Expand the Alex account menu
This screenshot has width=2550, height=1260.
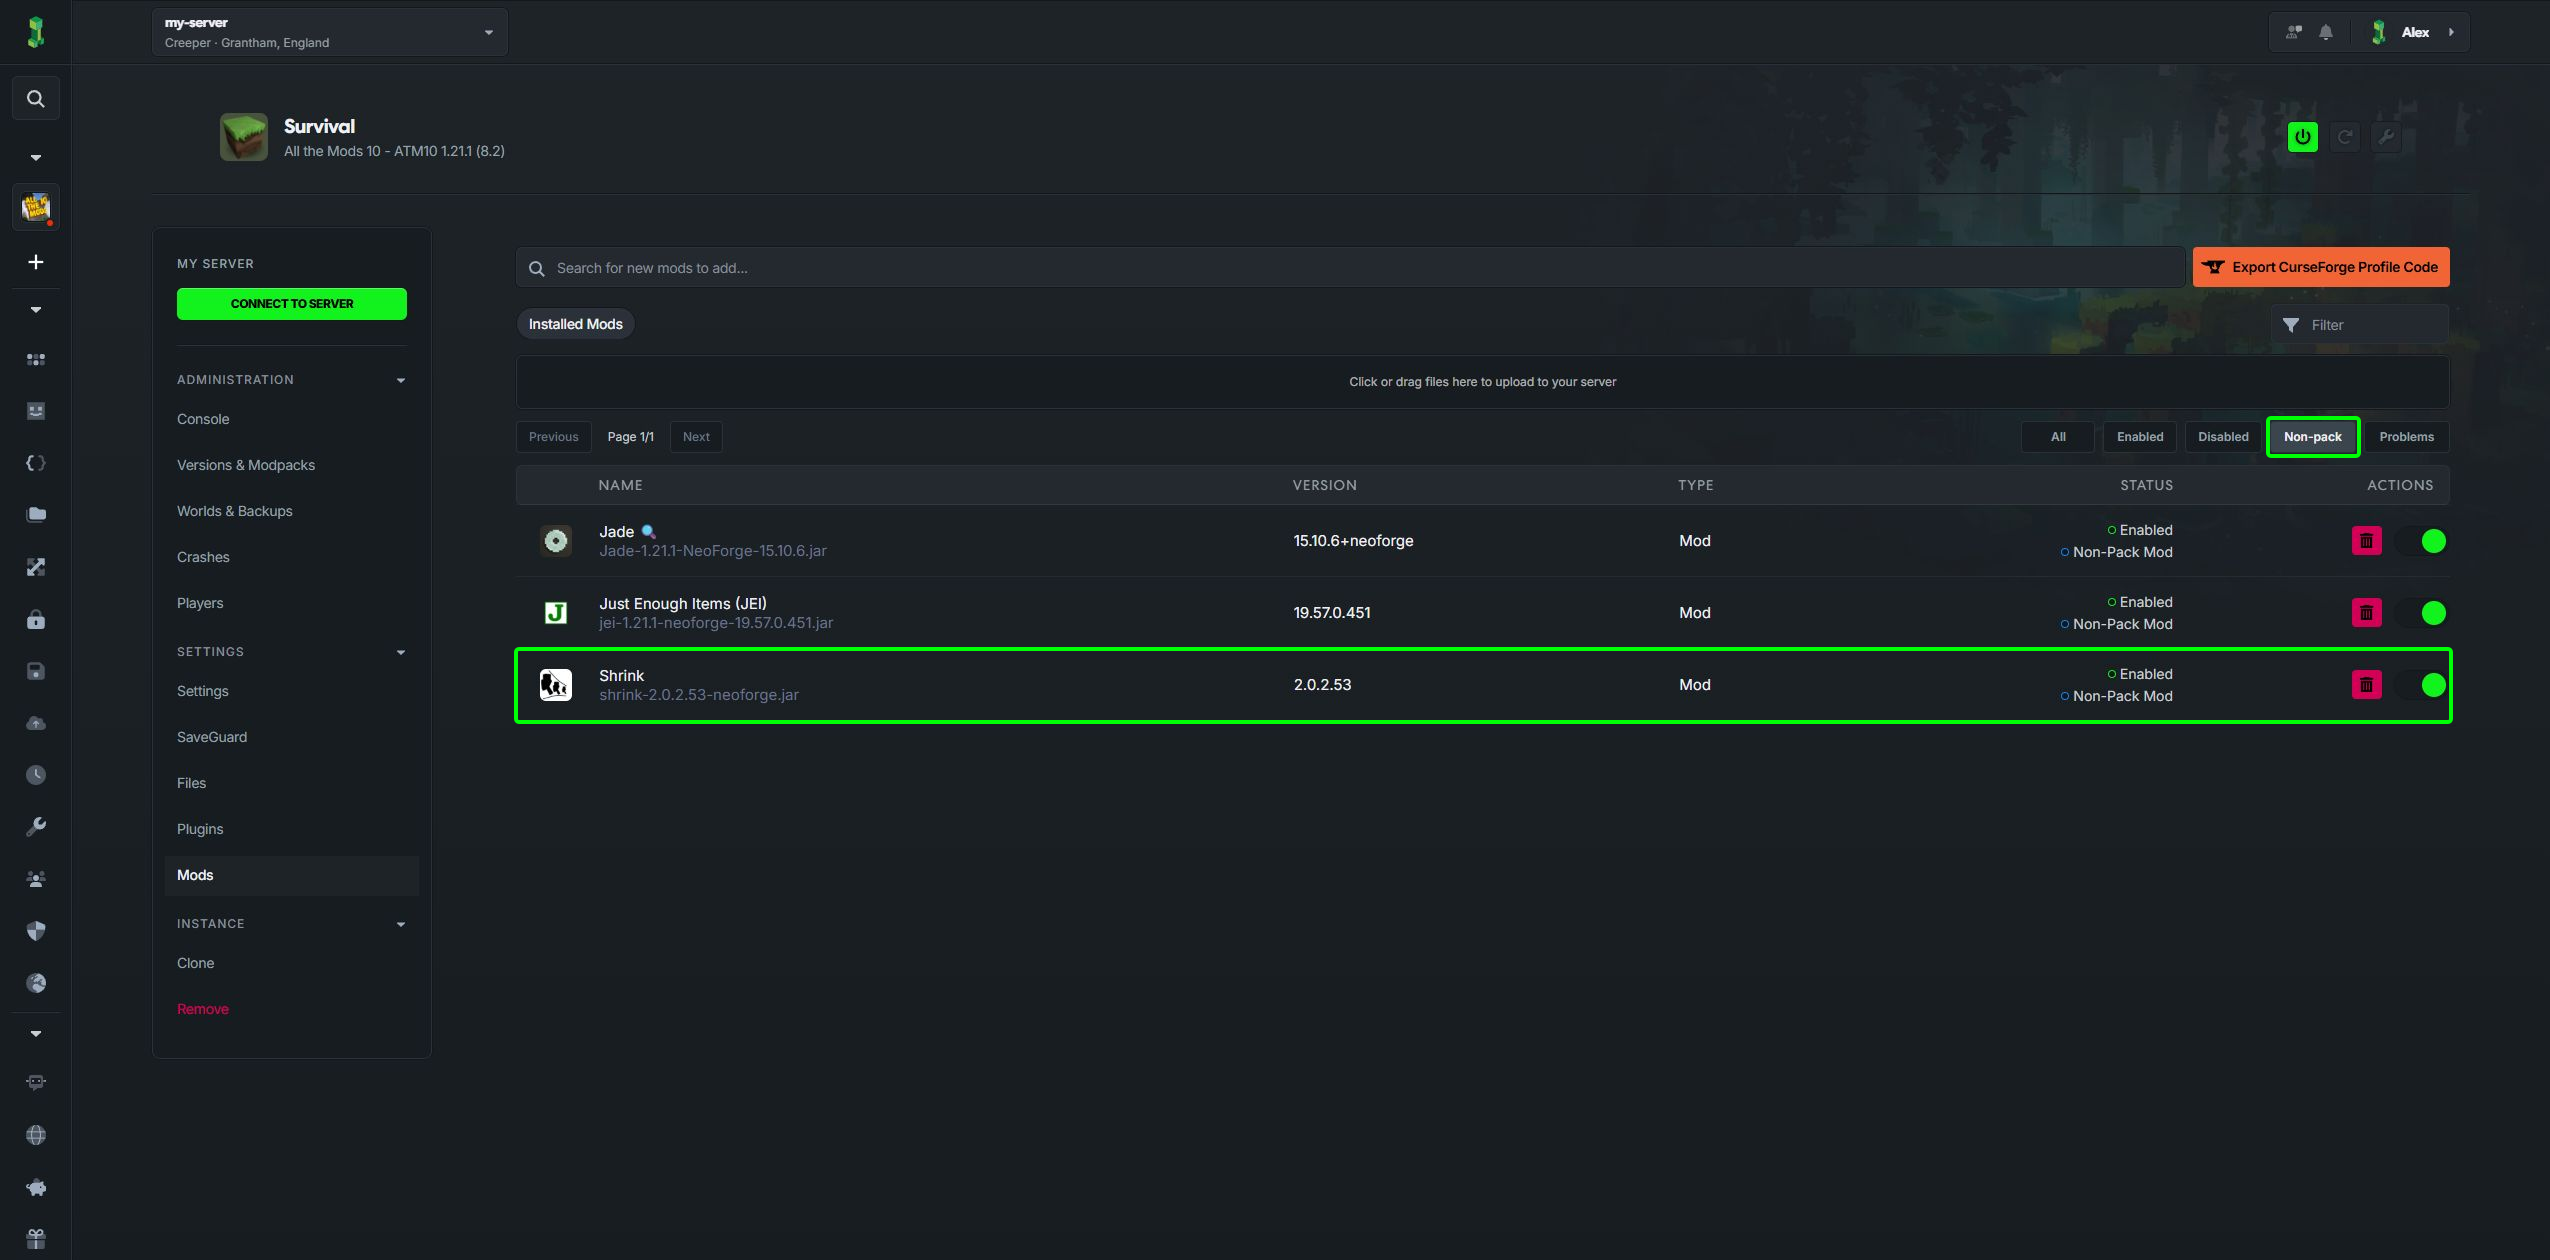click(x=2414, y=32)
